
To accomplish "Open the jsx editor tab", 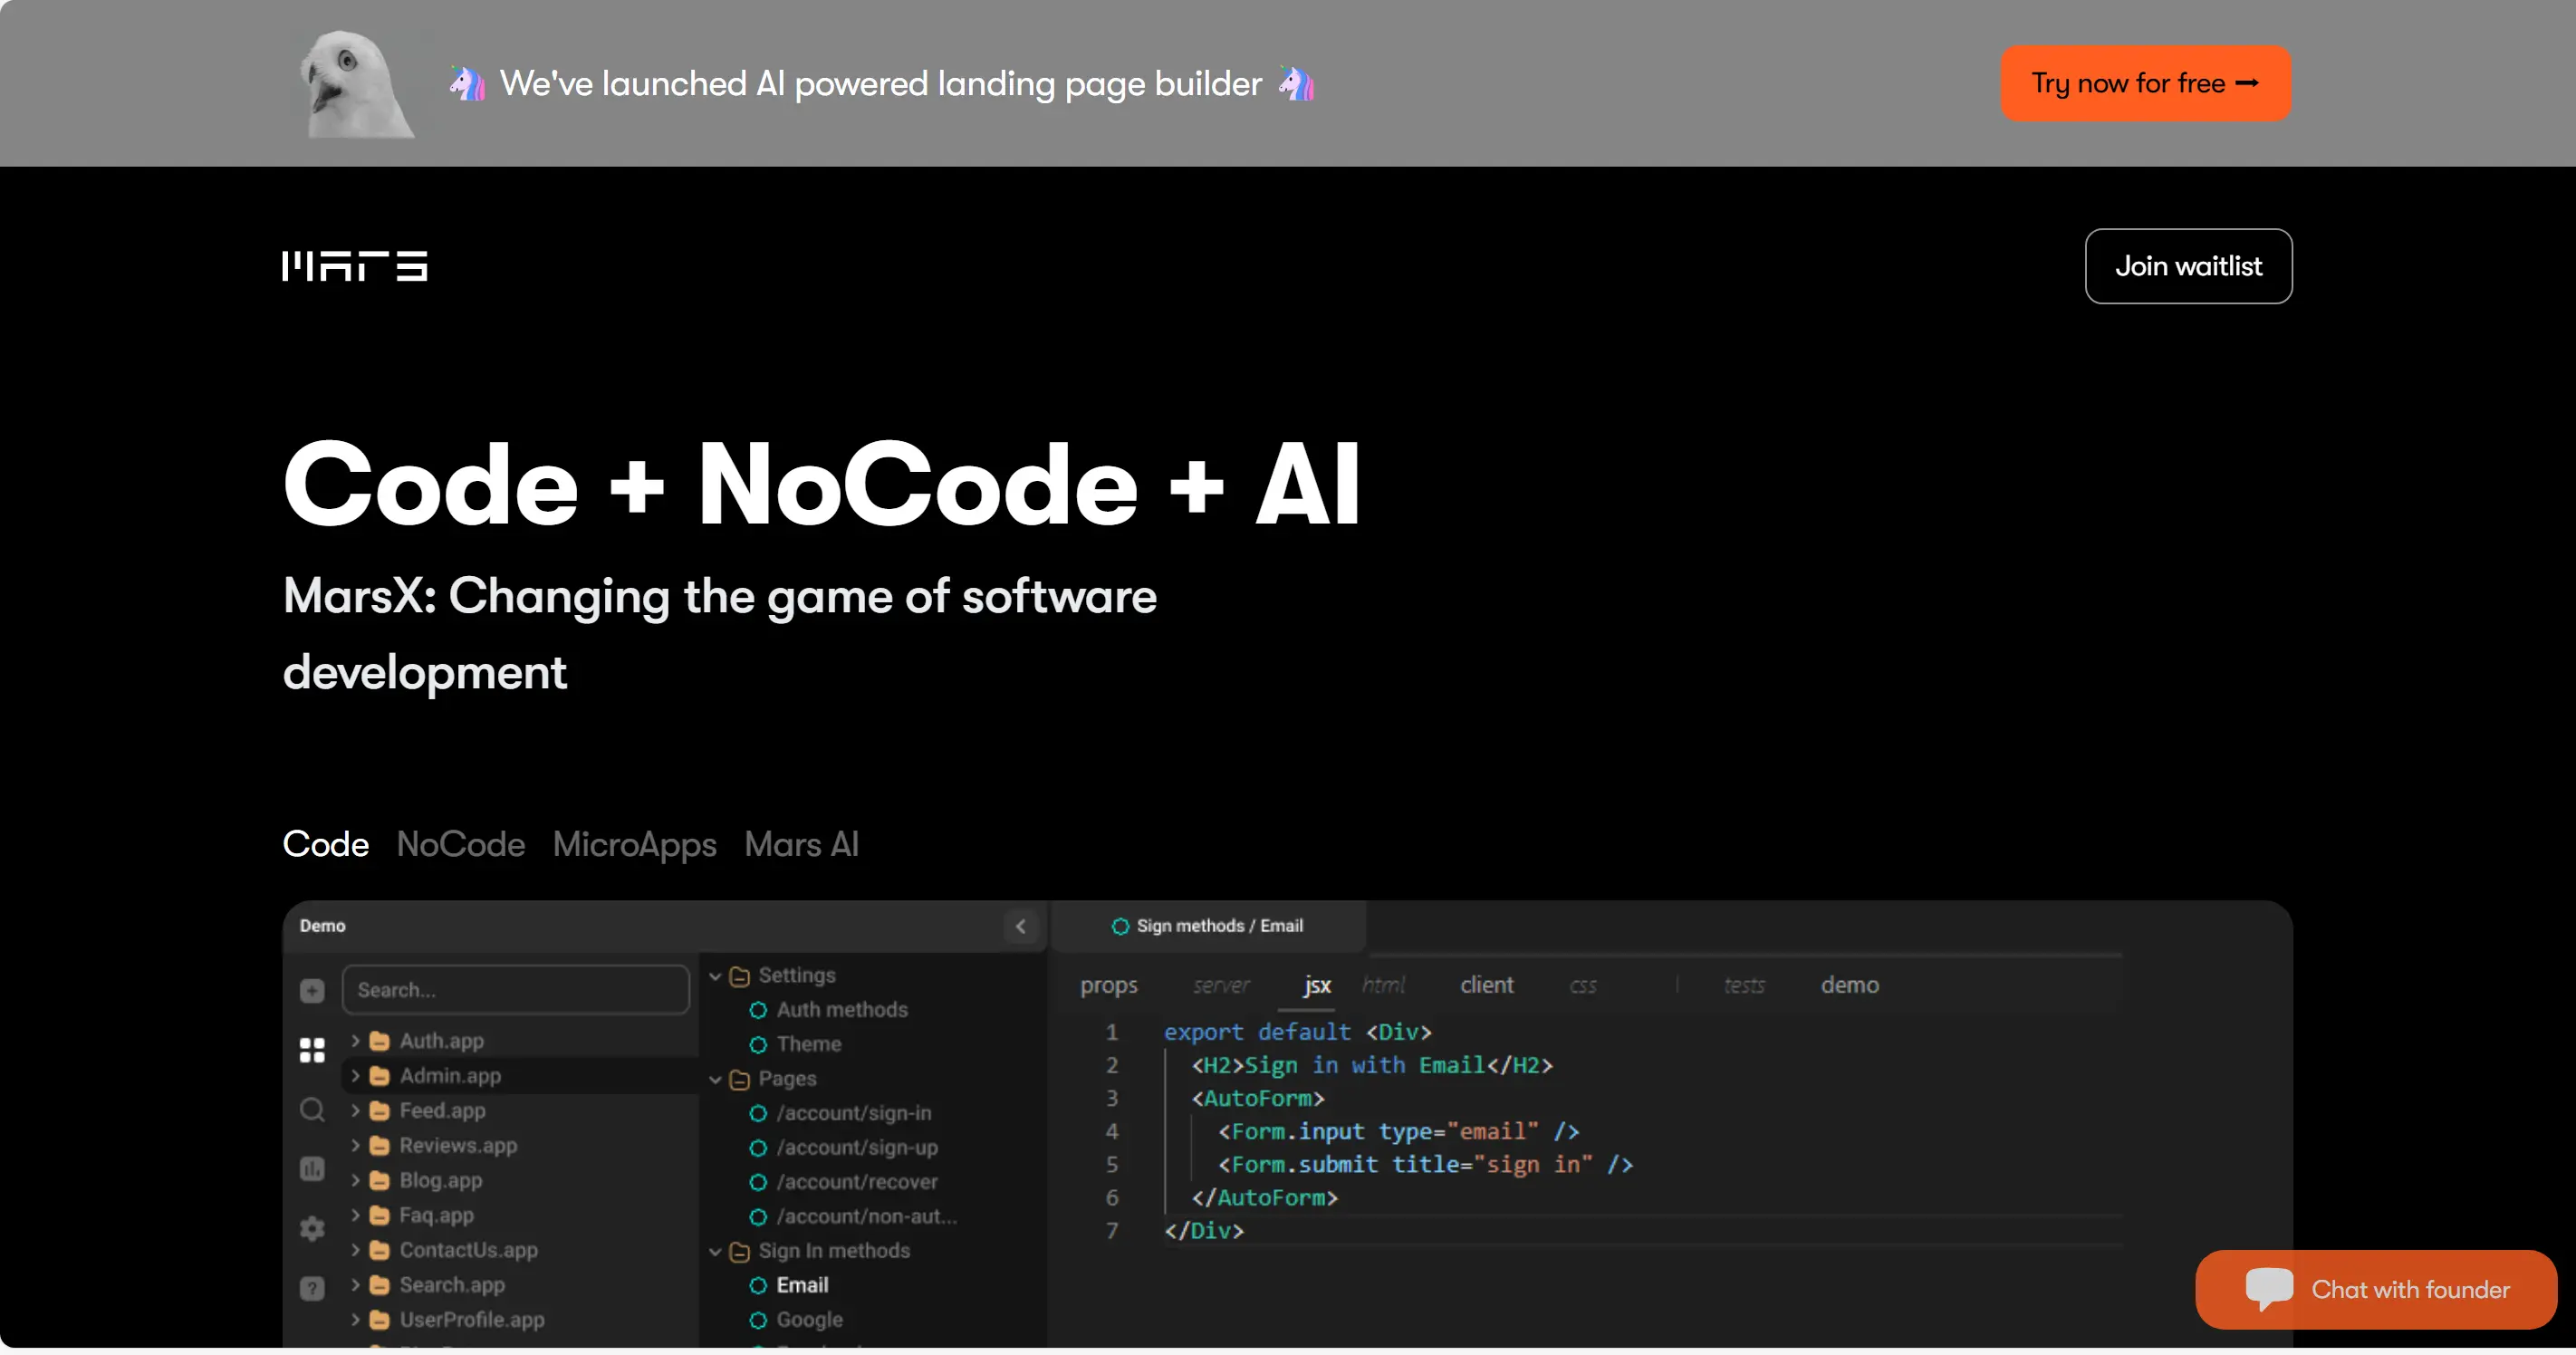I will coord(1317,985).
